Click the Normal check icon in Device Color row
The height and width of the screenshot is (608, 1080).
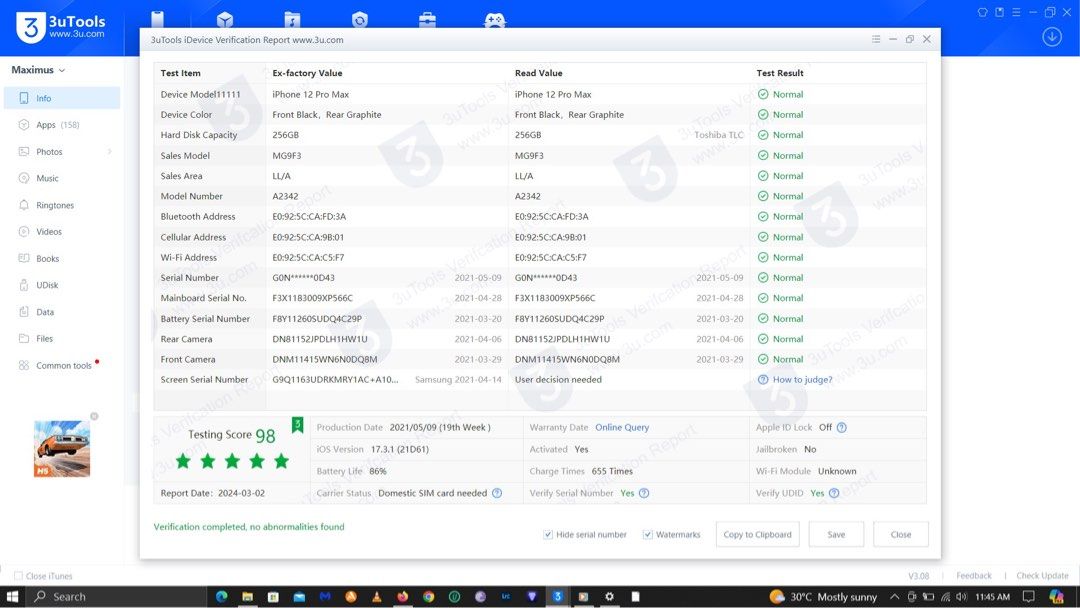[x=763, y=114]
